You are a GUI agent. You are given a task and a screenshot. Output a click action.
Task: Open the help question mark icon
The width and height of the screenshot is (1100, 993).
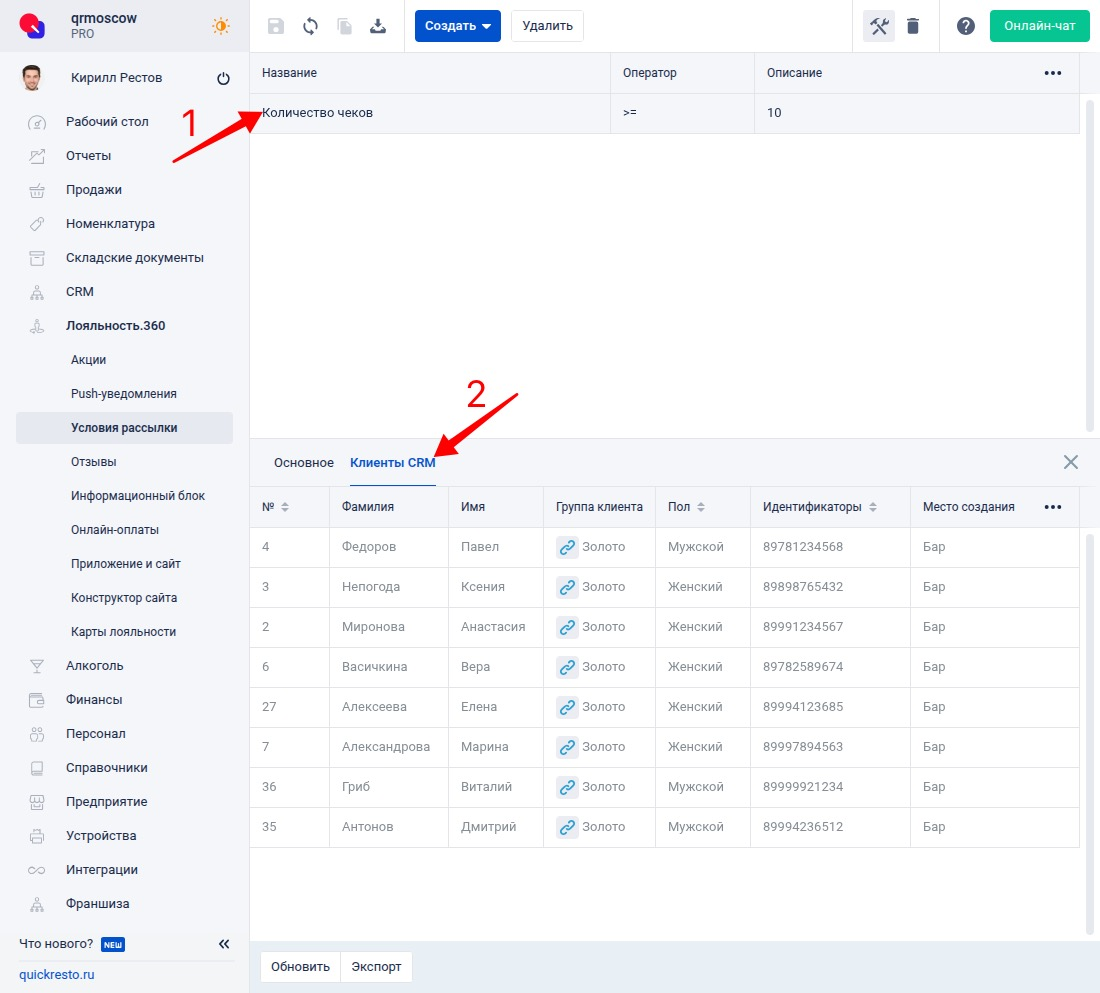point(966,26)
